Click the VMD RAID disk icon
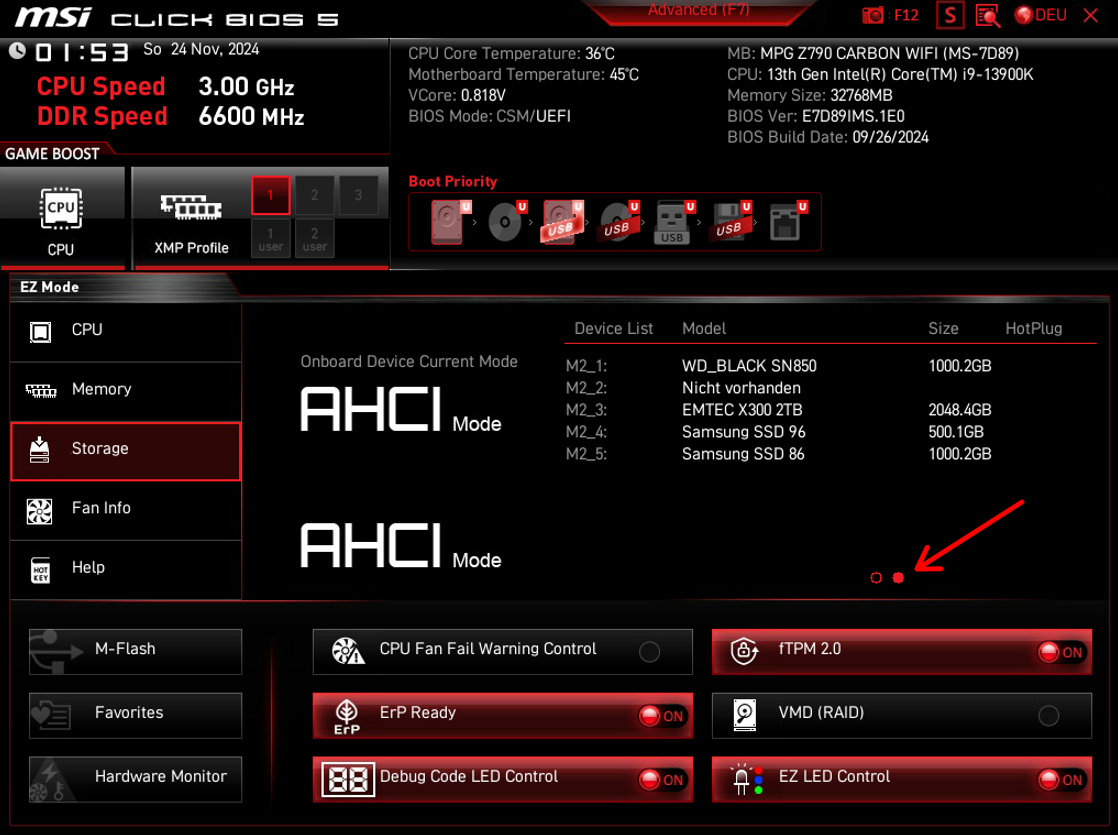Screen dimensions: 1118x835 click(744, 714)
